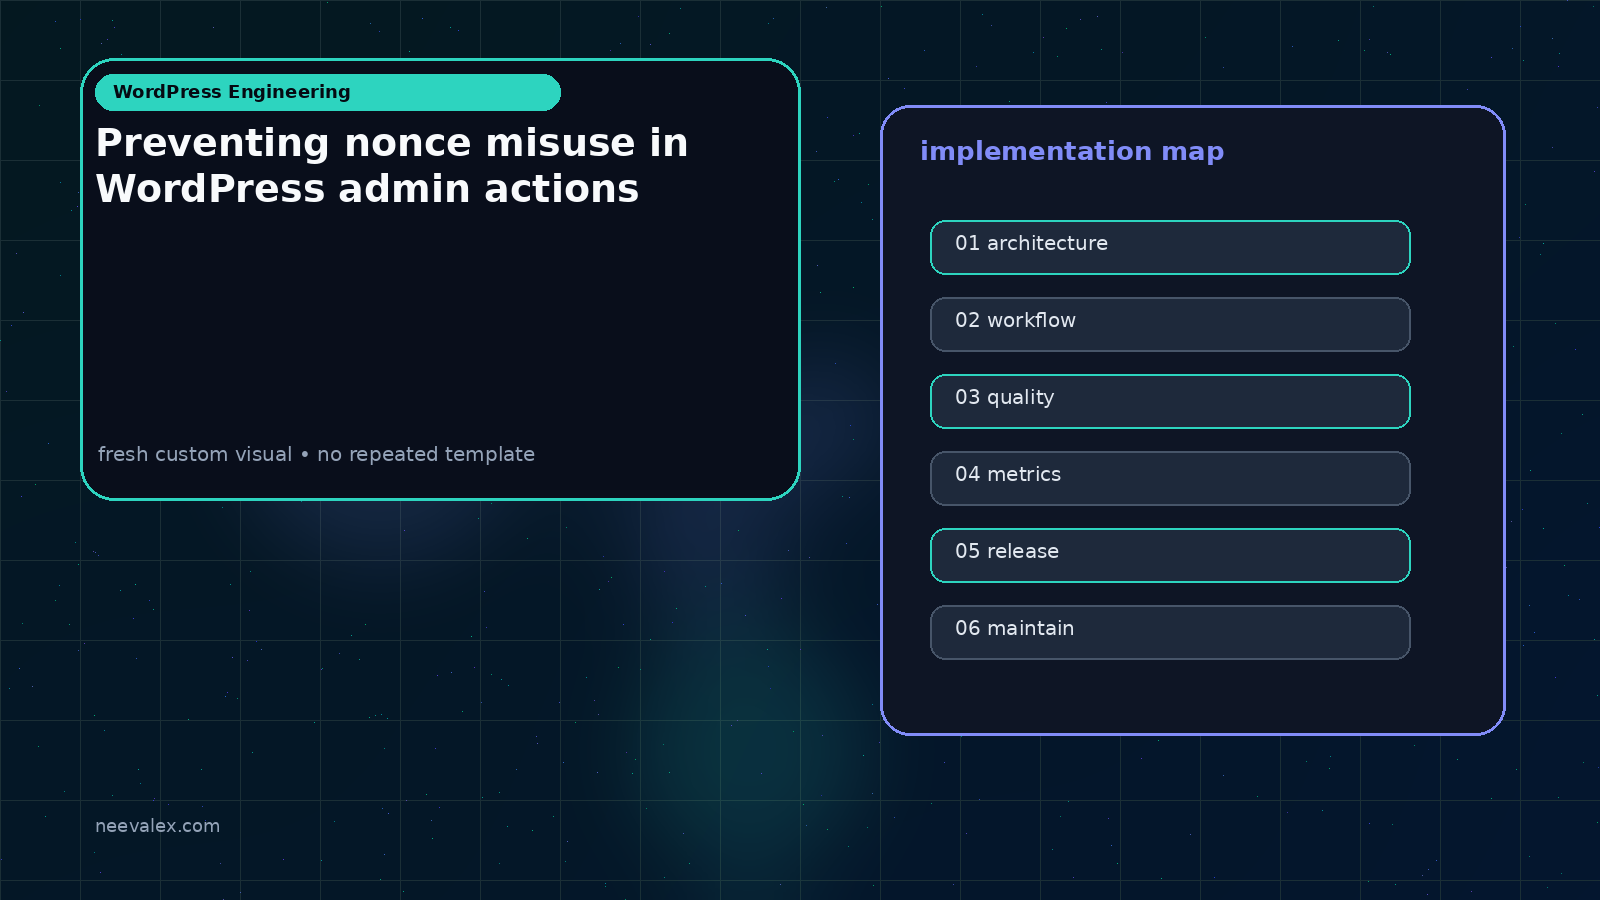Image resolution: width=1600 pixels, height=900 pixels.
Task: Click the WordPress Engineering badge
Action: pos(328,92)
